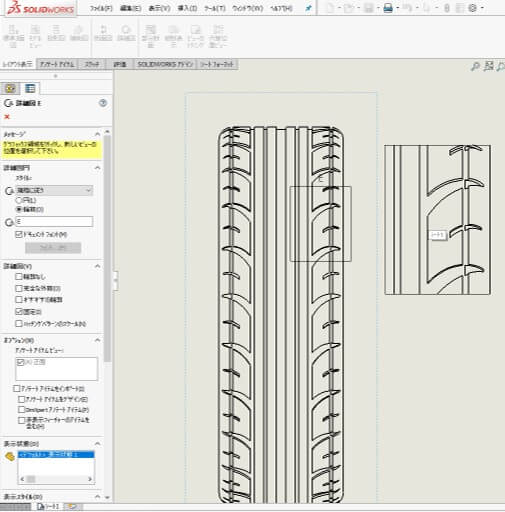Viewport: 505px width, 512px height.
Task: Toggle the 固定 checkbox
Action: tap(19, 312)
